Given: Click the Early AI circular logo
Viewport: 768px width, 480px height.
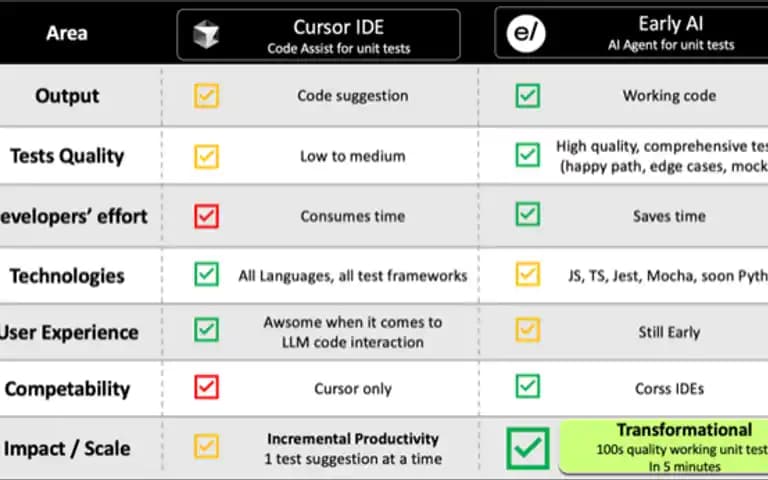Looking at the screenshot, I should click(x=526, y=33).
